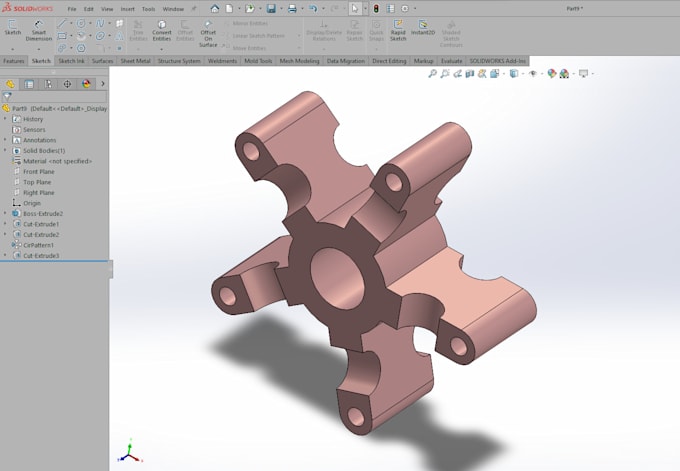Create a New document
The width and height of the screenshot is (680, 471).
229,8
